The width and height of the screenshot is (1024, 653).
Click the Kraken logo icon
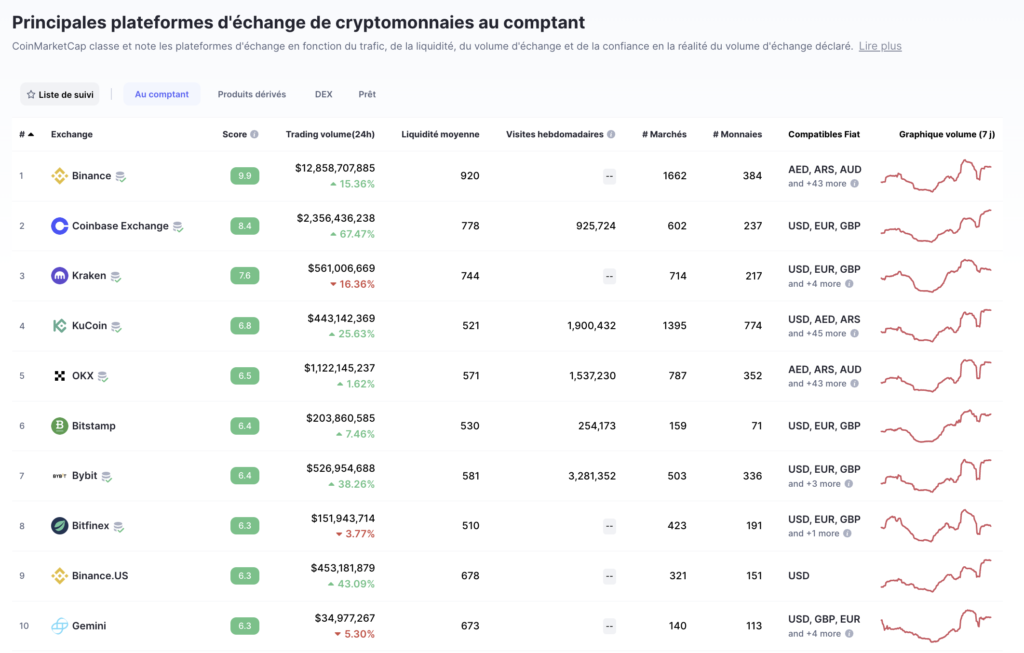click(x=59, y=276)
